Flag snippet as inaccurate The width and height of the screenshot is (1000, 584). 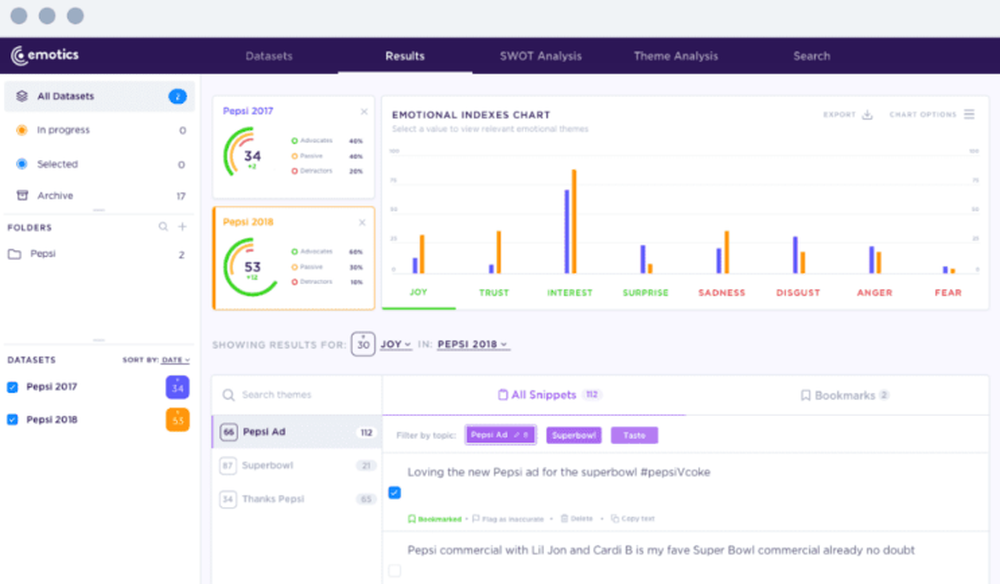[508, 519]
